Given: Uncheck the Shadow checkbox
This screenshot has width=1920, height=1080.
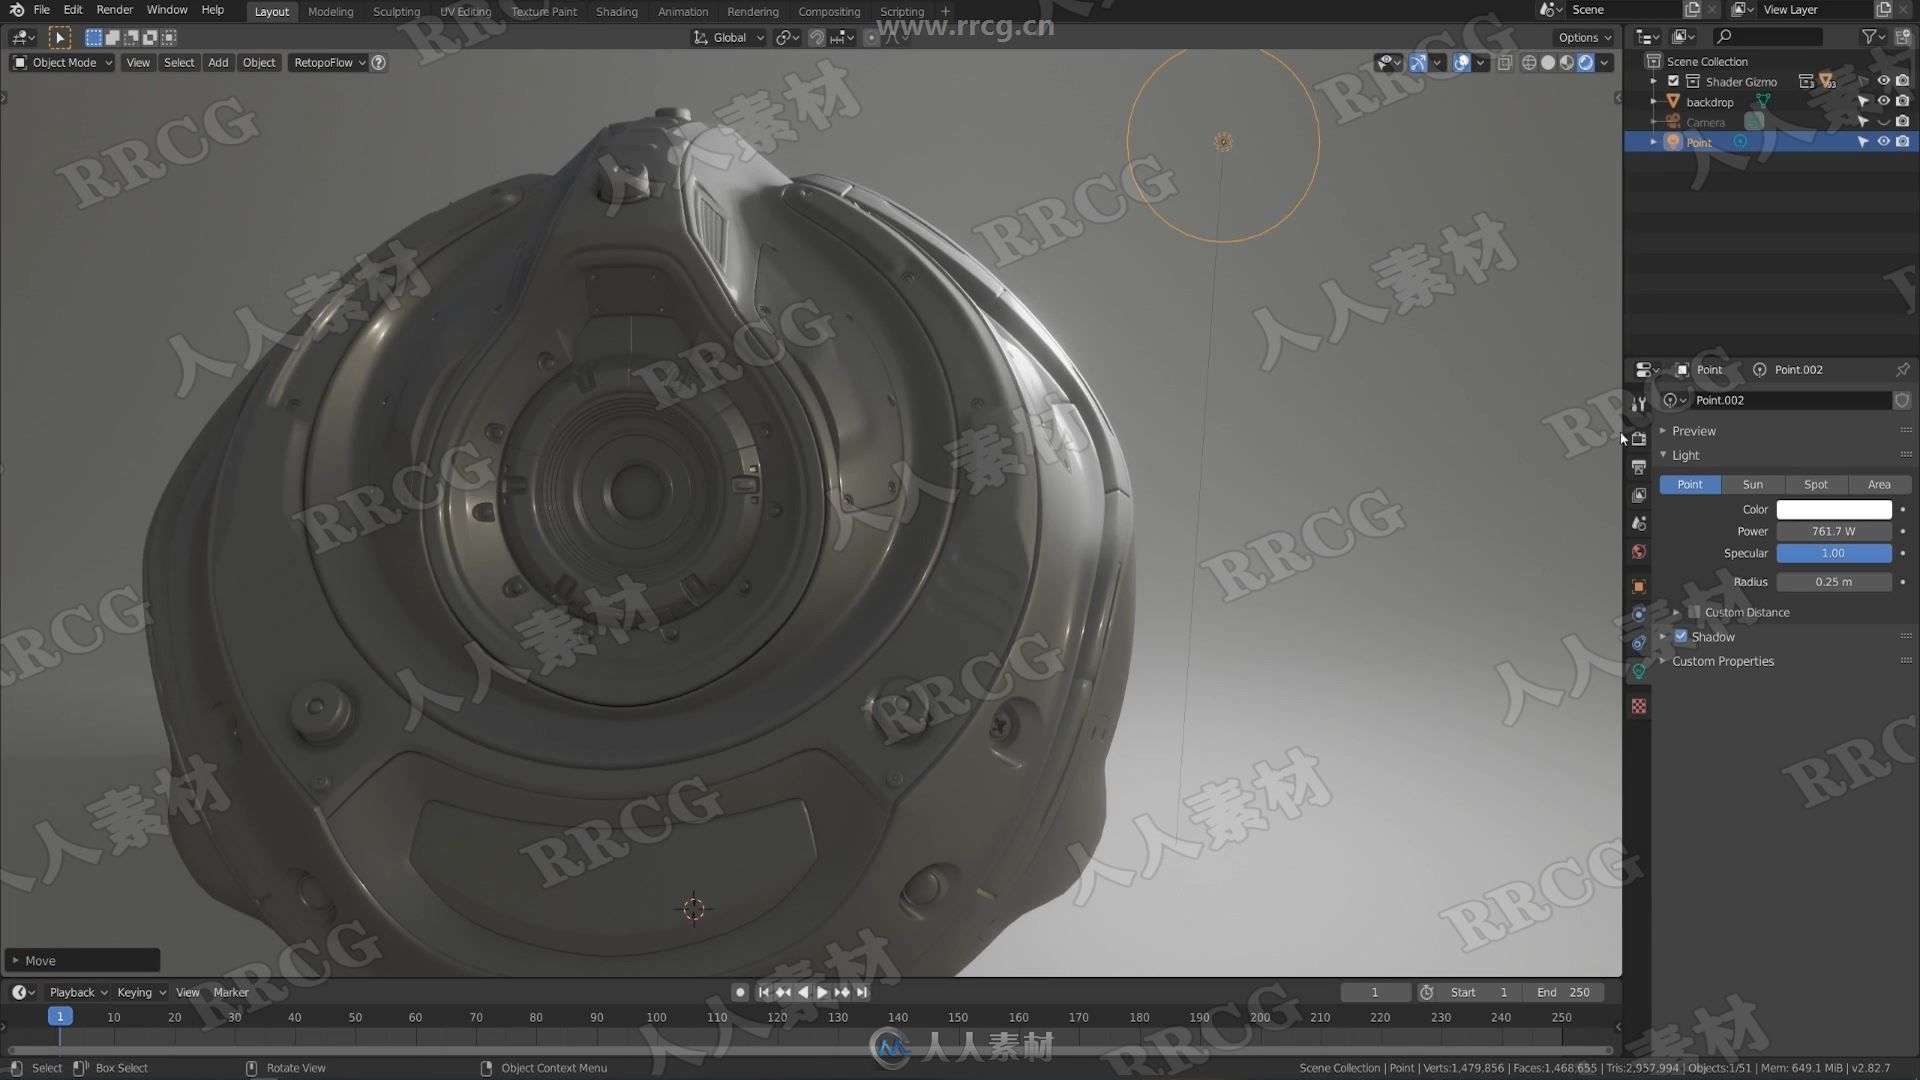Looking at the screenshot, I should click(1681, 636).
